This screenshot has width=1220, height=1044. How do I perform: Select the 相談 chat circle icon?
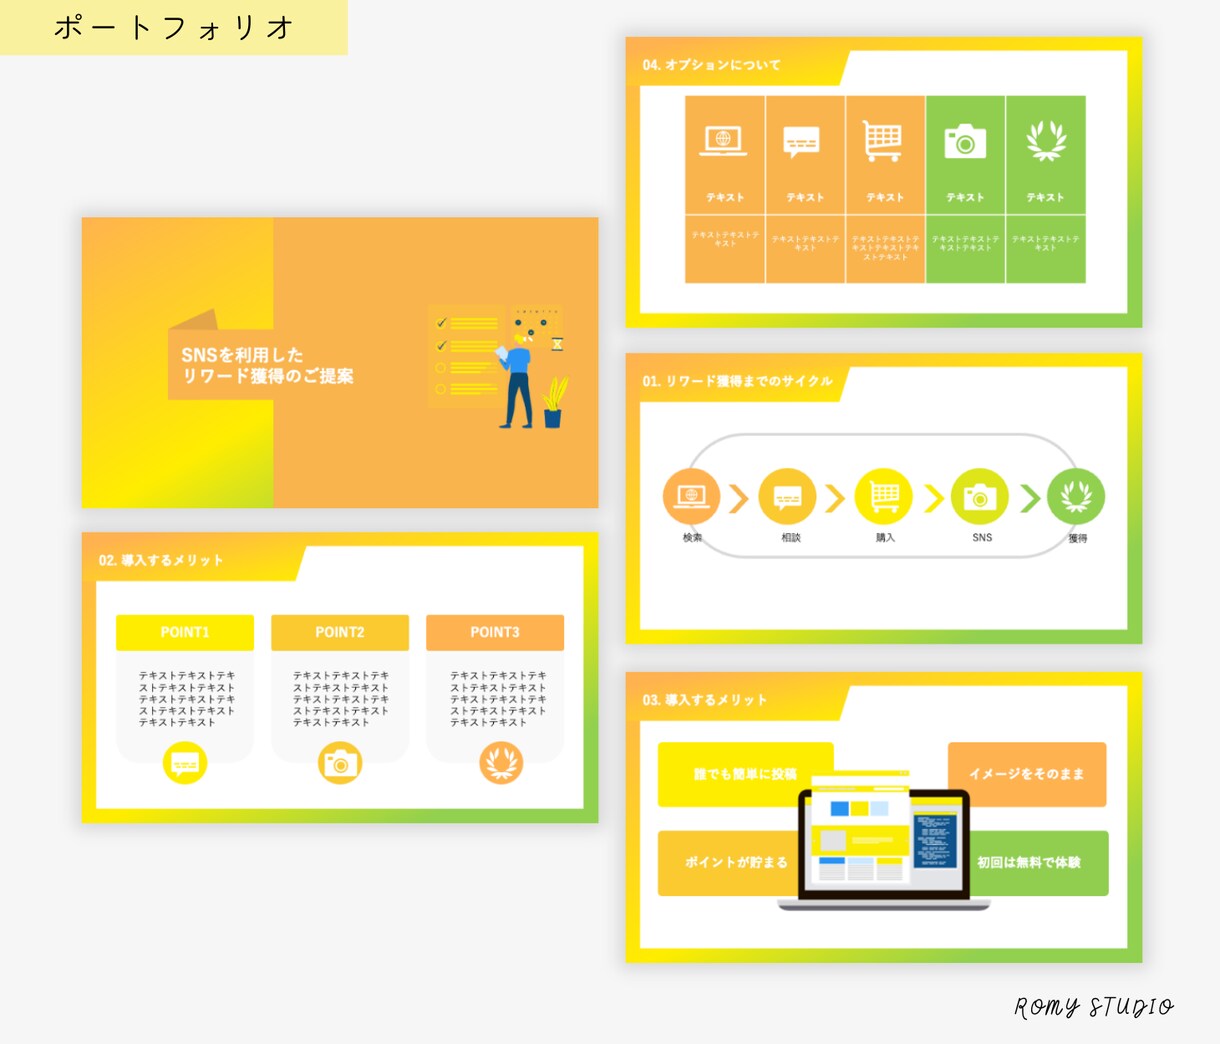pos(787,497)
